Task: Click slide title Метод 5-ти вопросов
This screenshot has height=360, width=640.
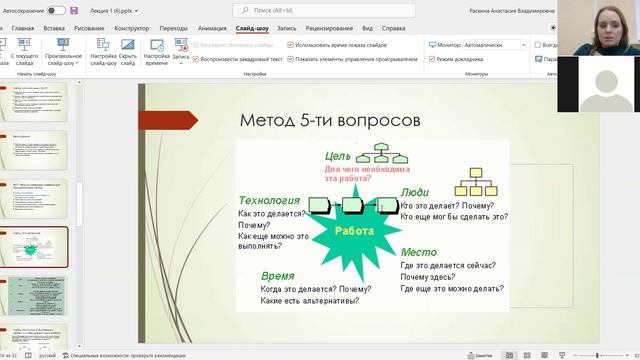Action: coord(330,120)
